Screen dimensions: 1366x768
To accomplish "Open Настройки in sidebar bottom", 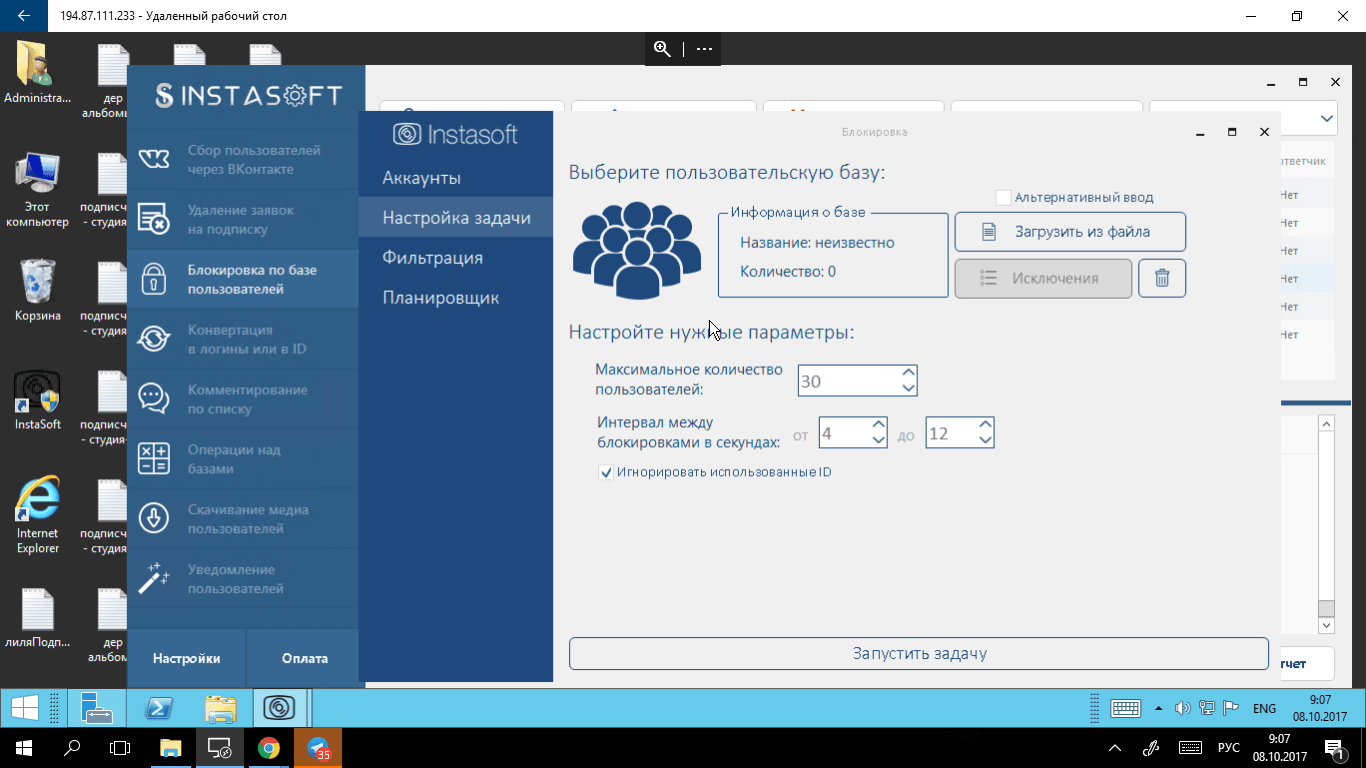I will point(186,658).
